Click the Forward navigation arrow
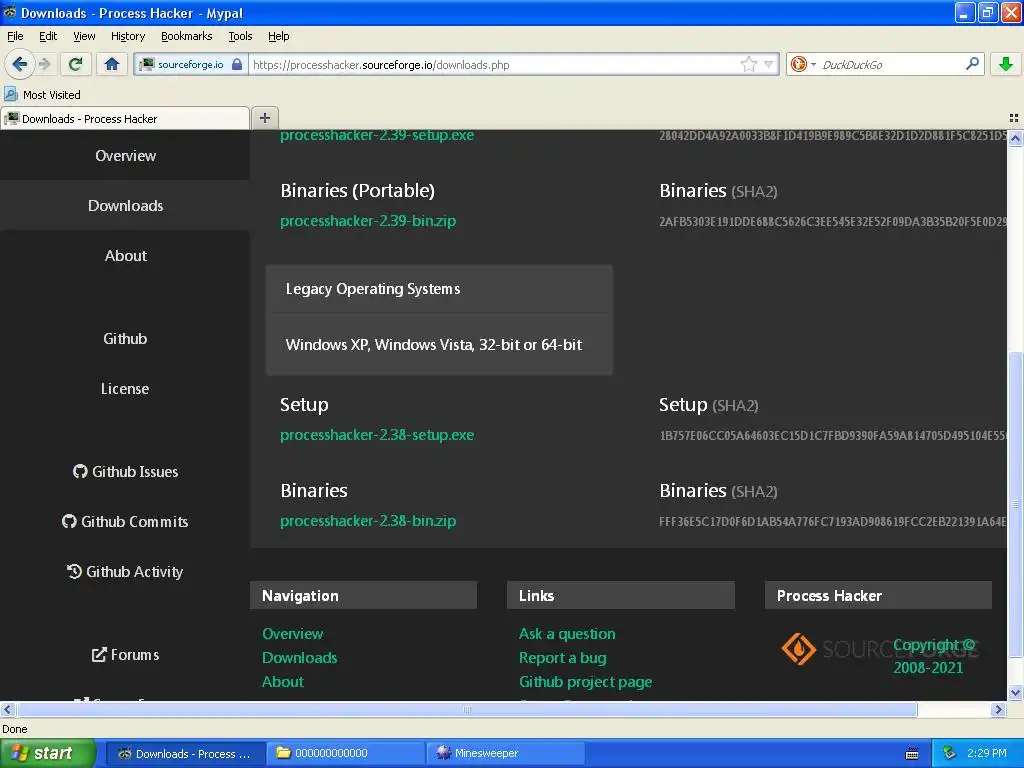The width and height of the screenshot is (1024, 768). [45, 64]
